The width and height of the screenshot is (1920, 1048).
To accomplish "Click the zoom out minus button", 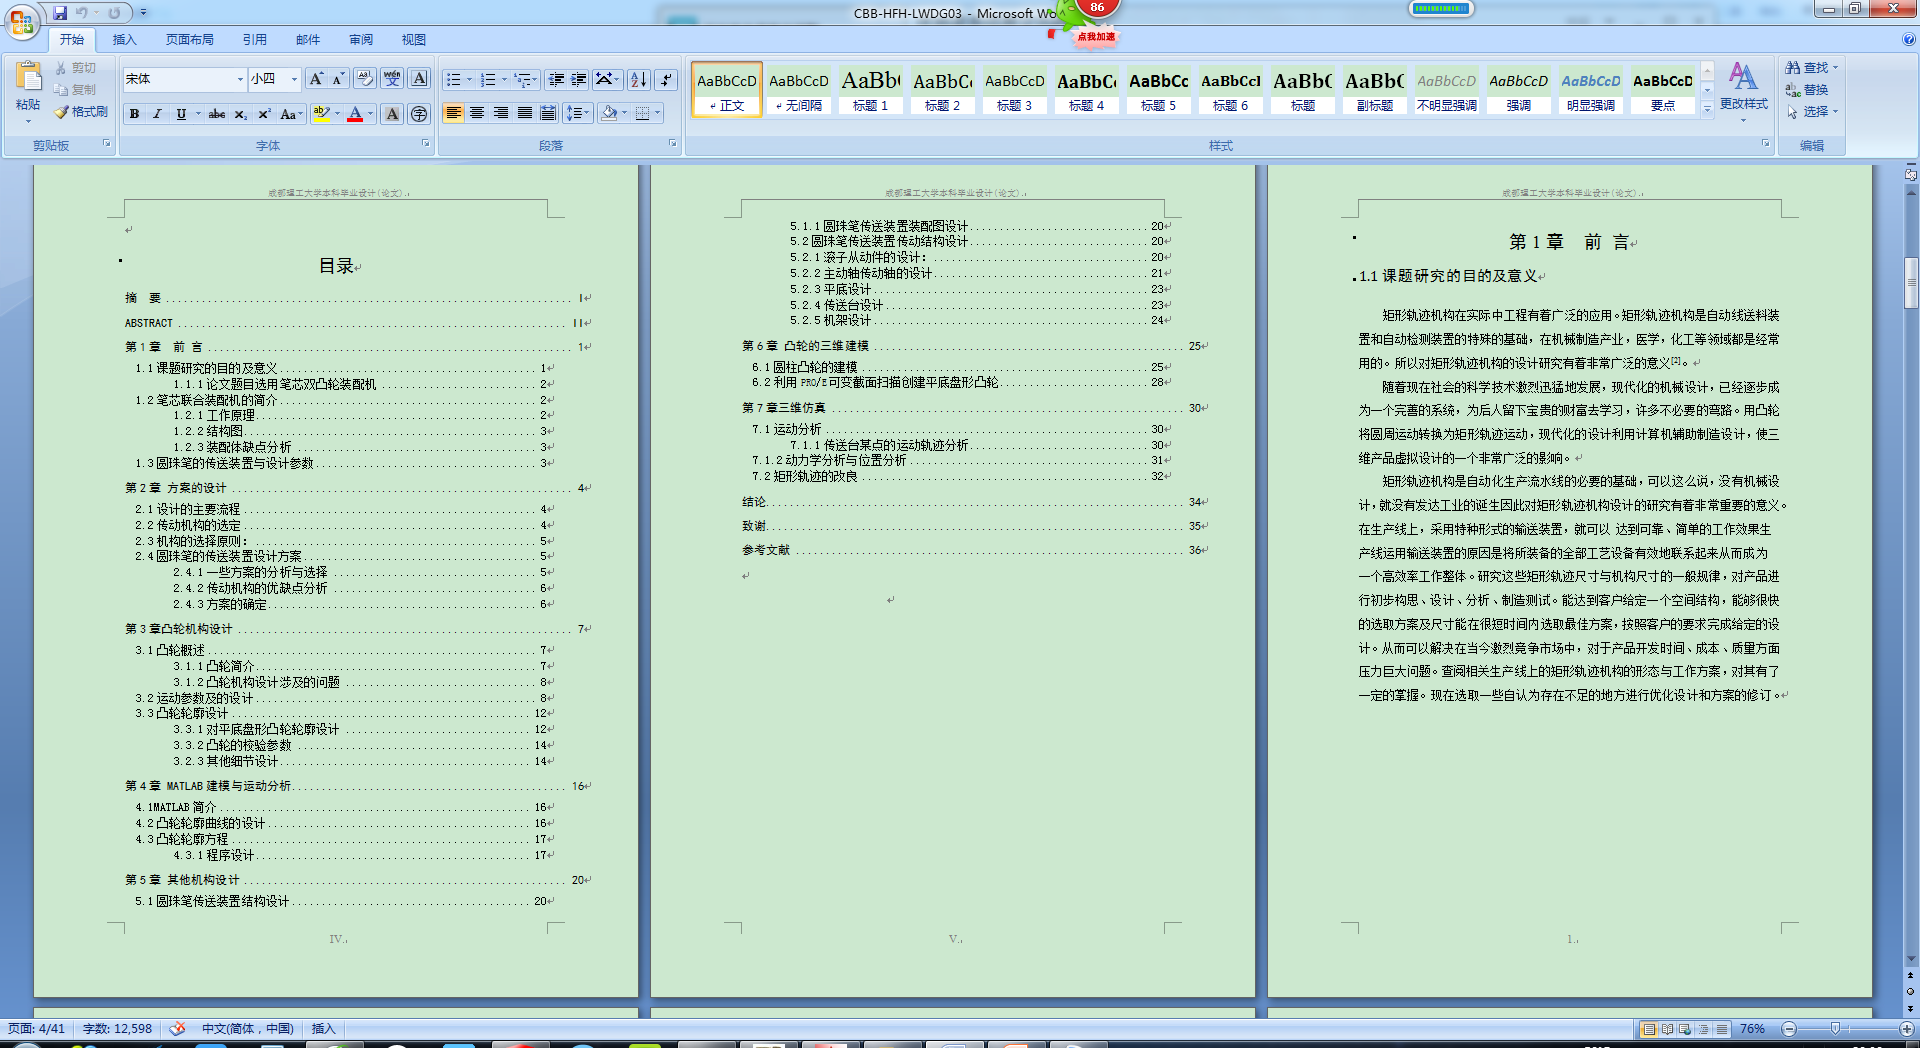I will coord(1789,1029).
